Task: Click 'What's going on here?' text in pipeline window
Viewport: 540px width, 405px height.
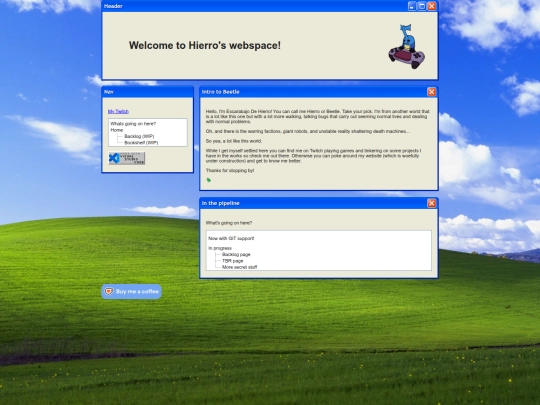Action: pos(229,223)
